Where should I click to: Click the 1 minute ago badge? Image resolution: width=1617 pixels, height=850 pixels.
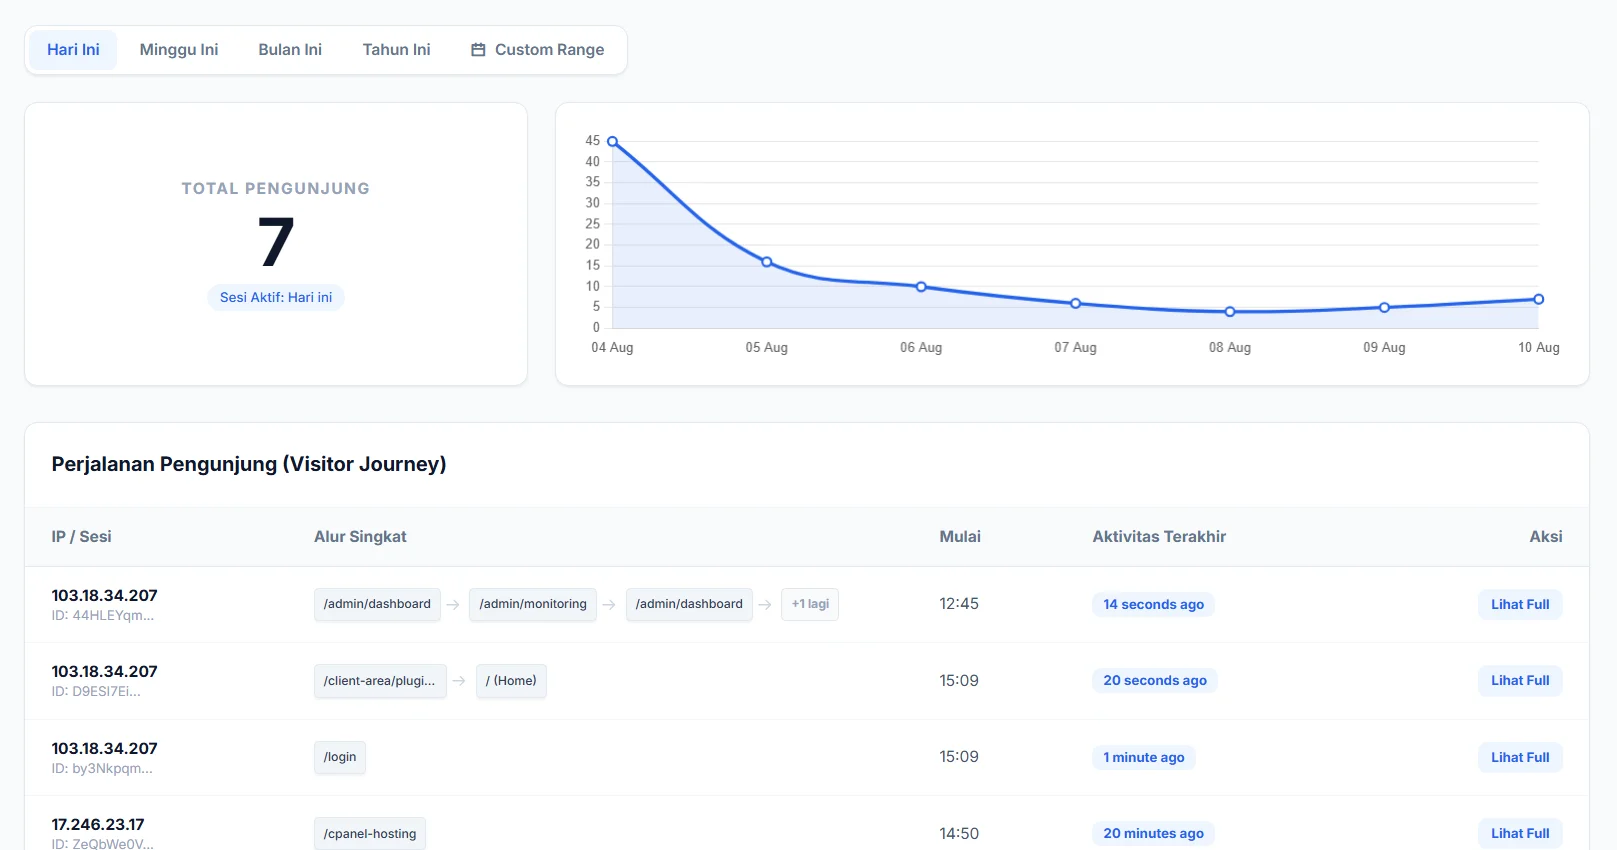click(1144, 757)
